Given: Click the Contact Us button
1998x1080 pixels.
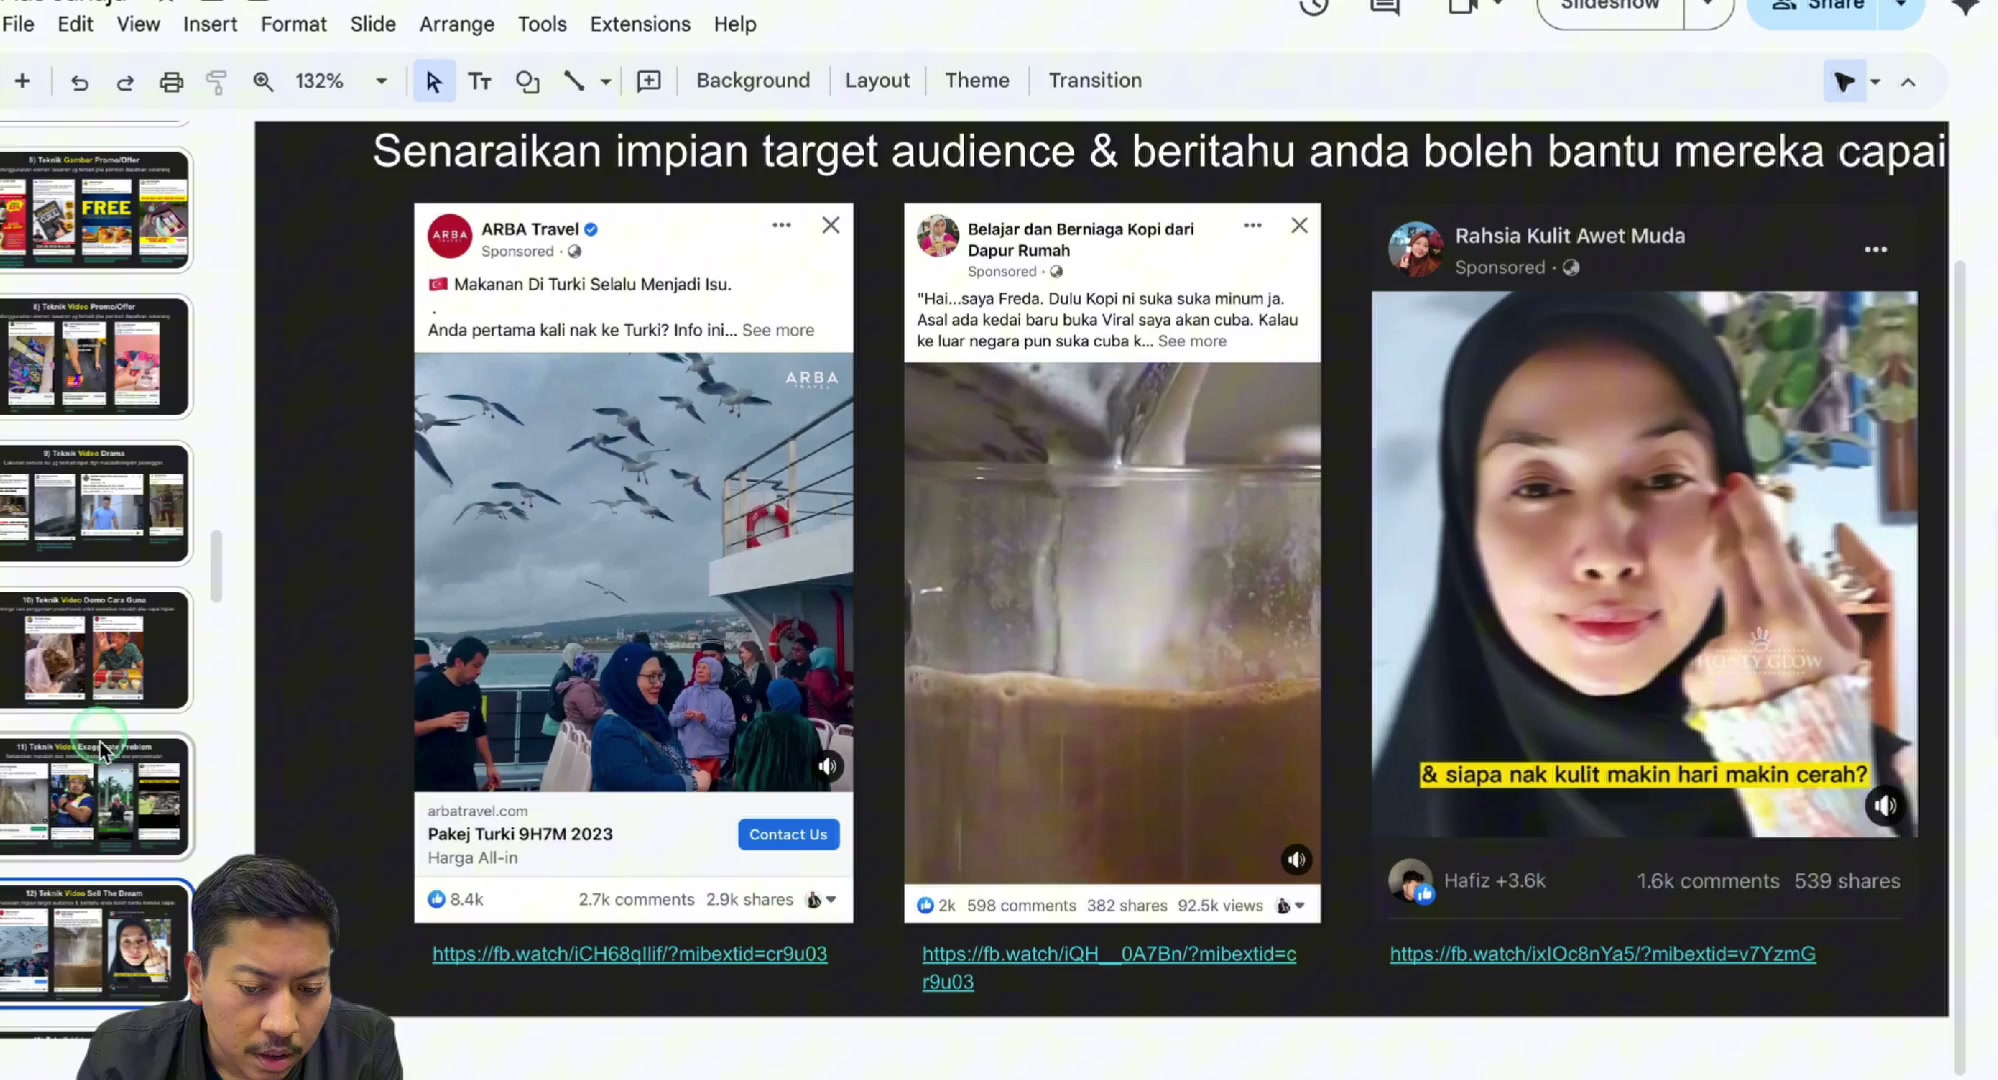Looking at the screenshot, I should point(788,835).
